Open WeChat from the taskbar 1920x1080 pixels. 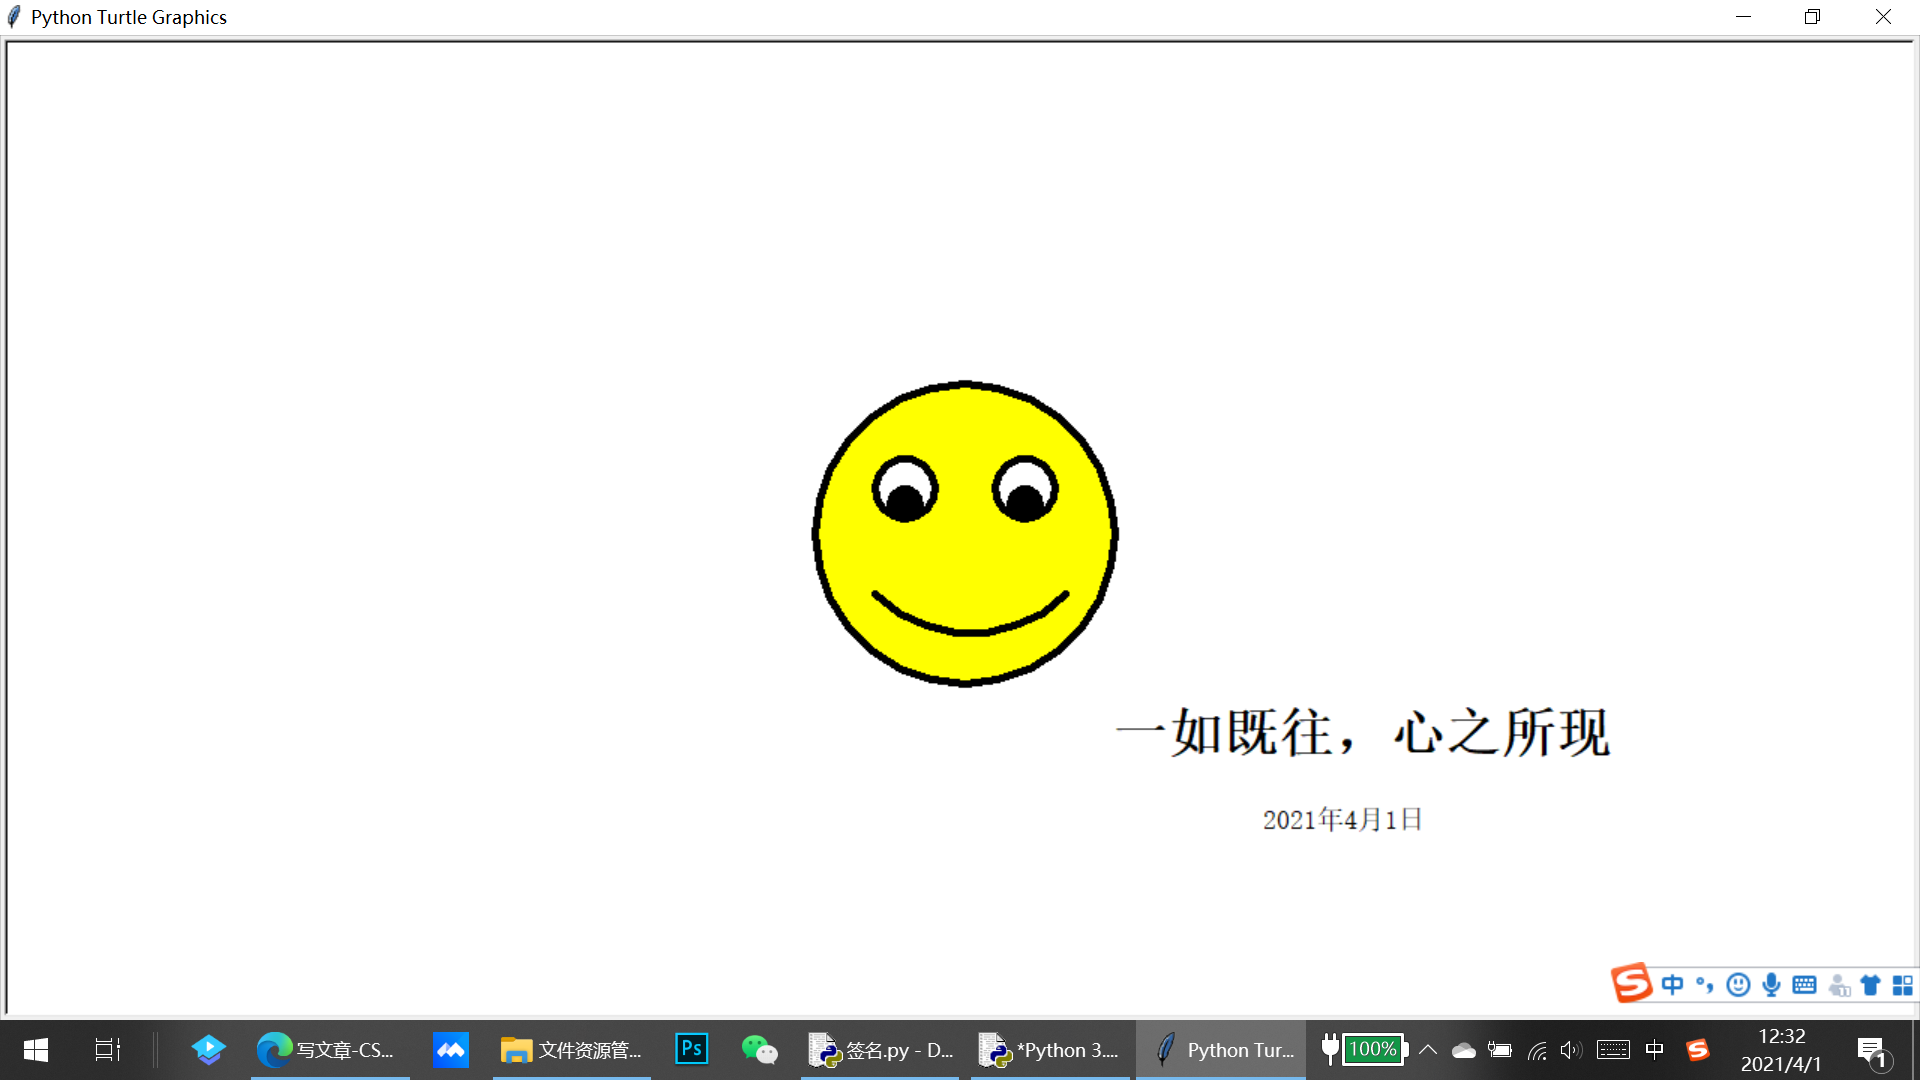click(x=761, y=1049)
